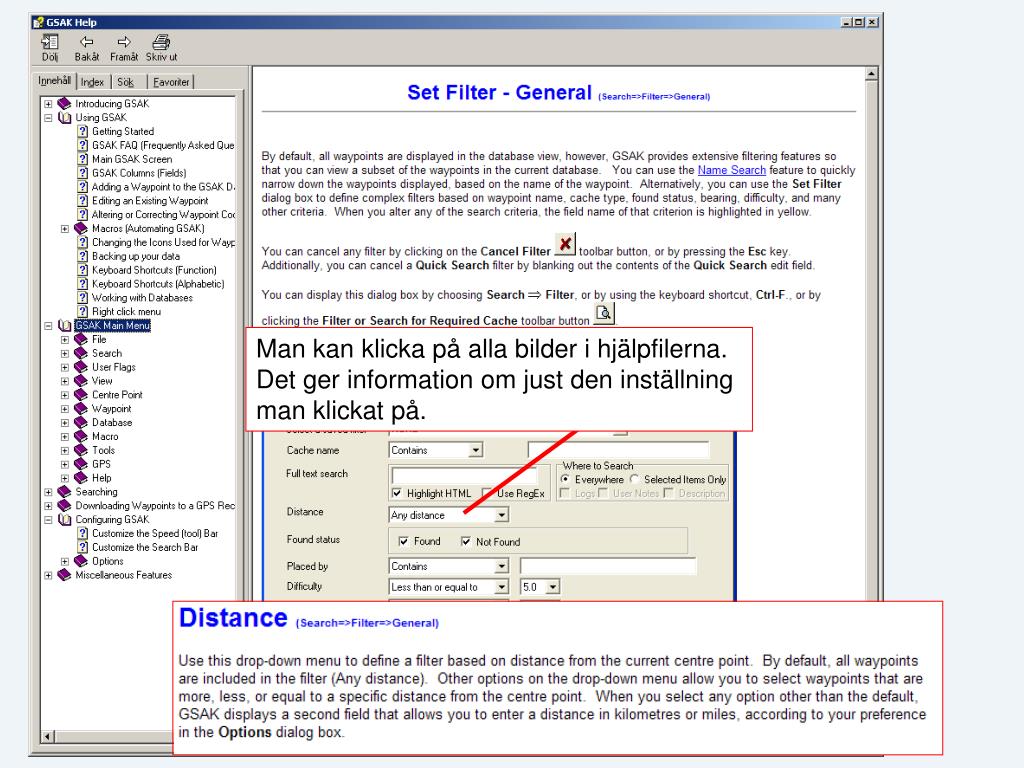Select the Introducing GSAK book
The image size is (1024, 768).
112,104
